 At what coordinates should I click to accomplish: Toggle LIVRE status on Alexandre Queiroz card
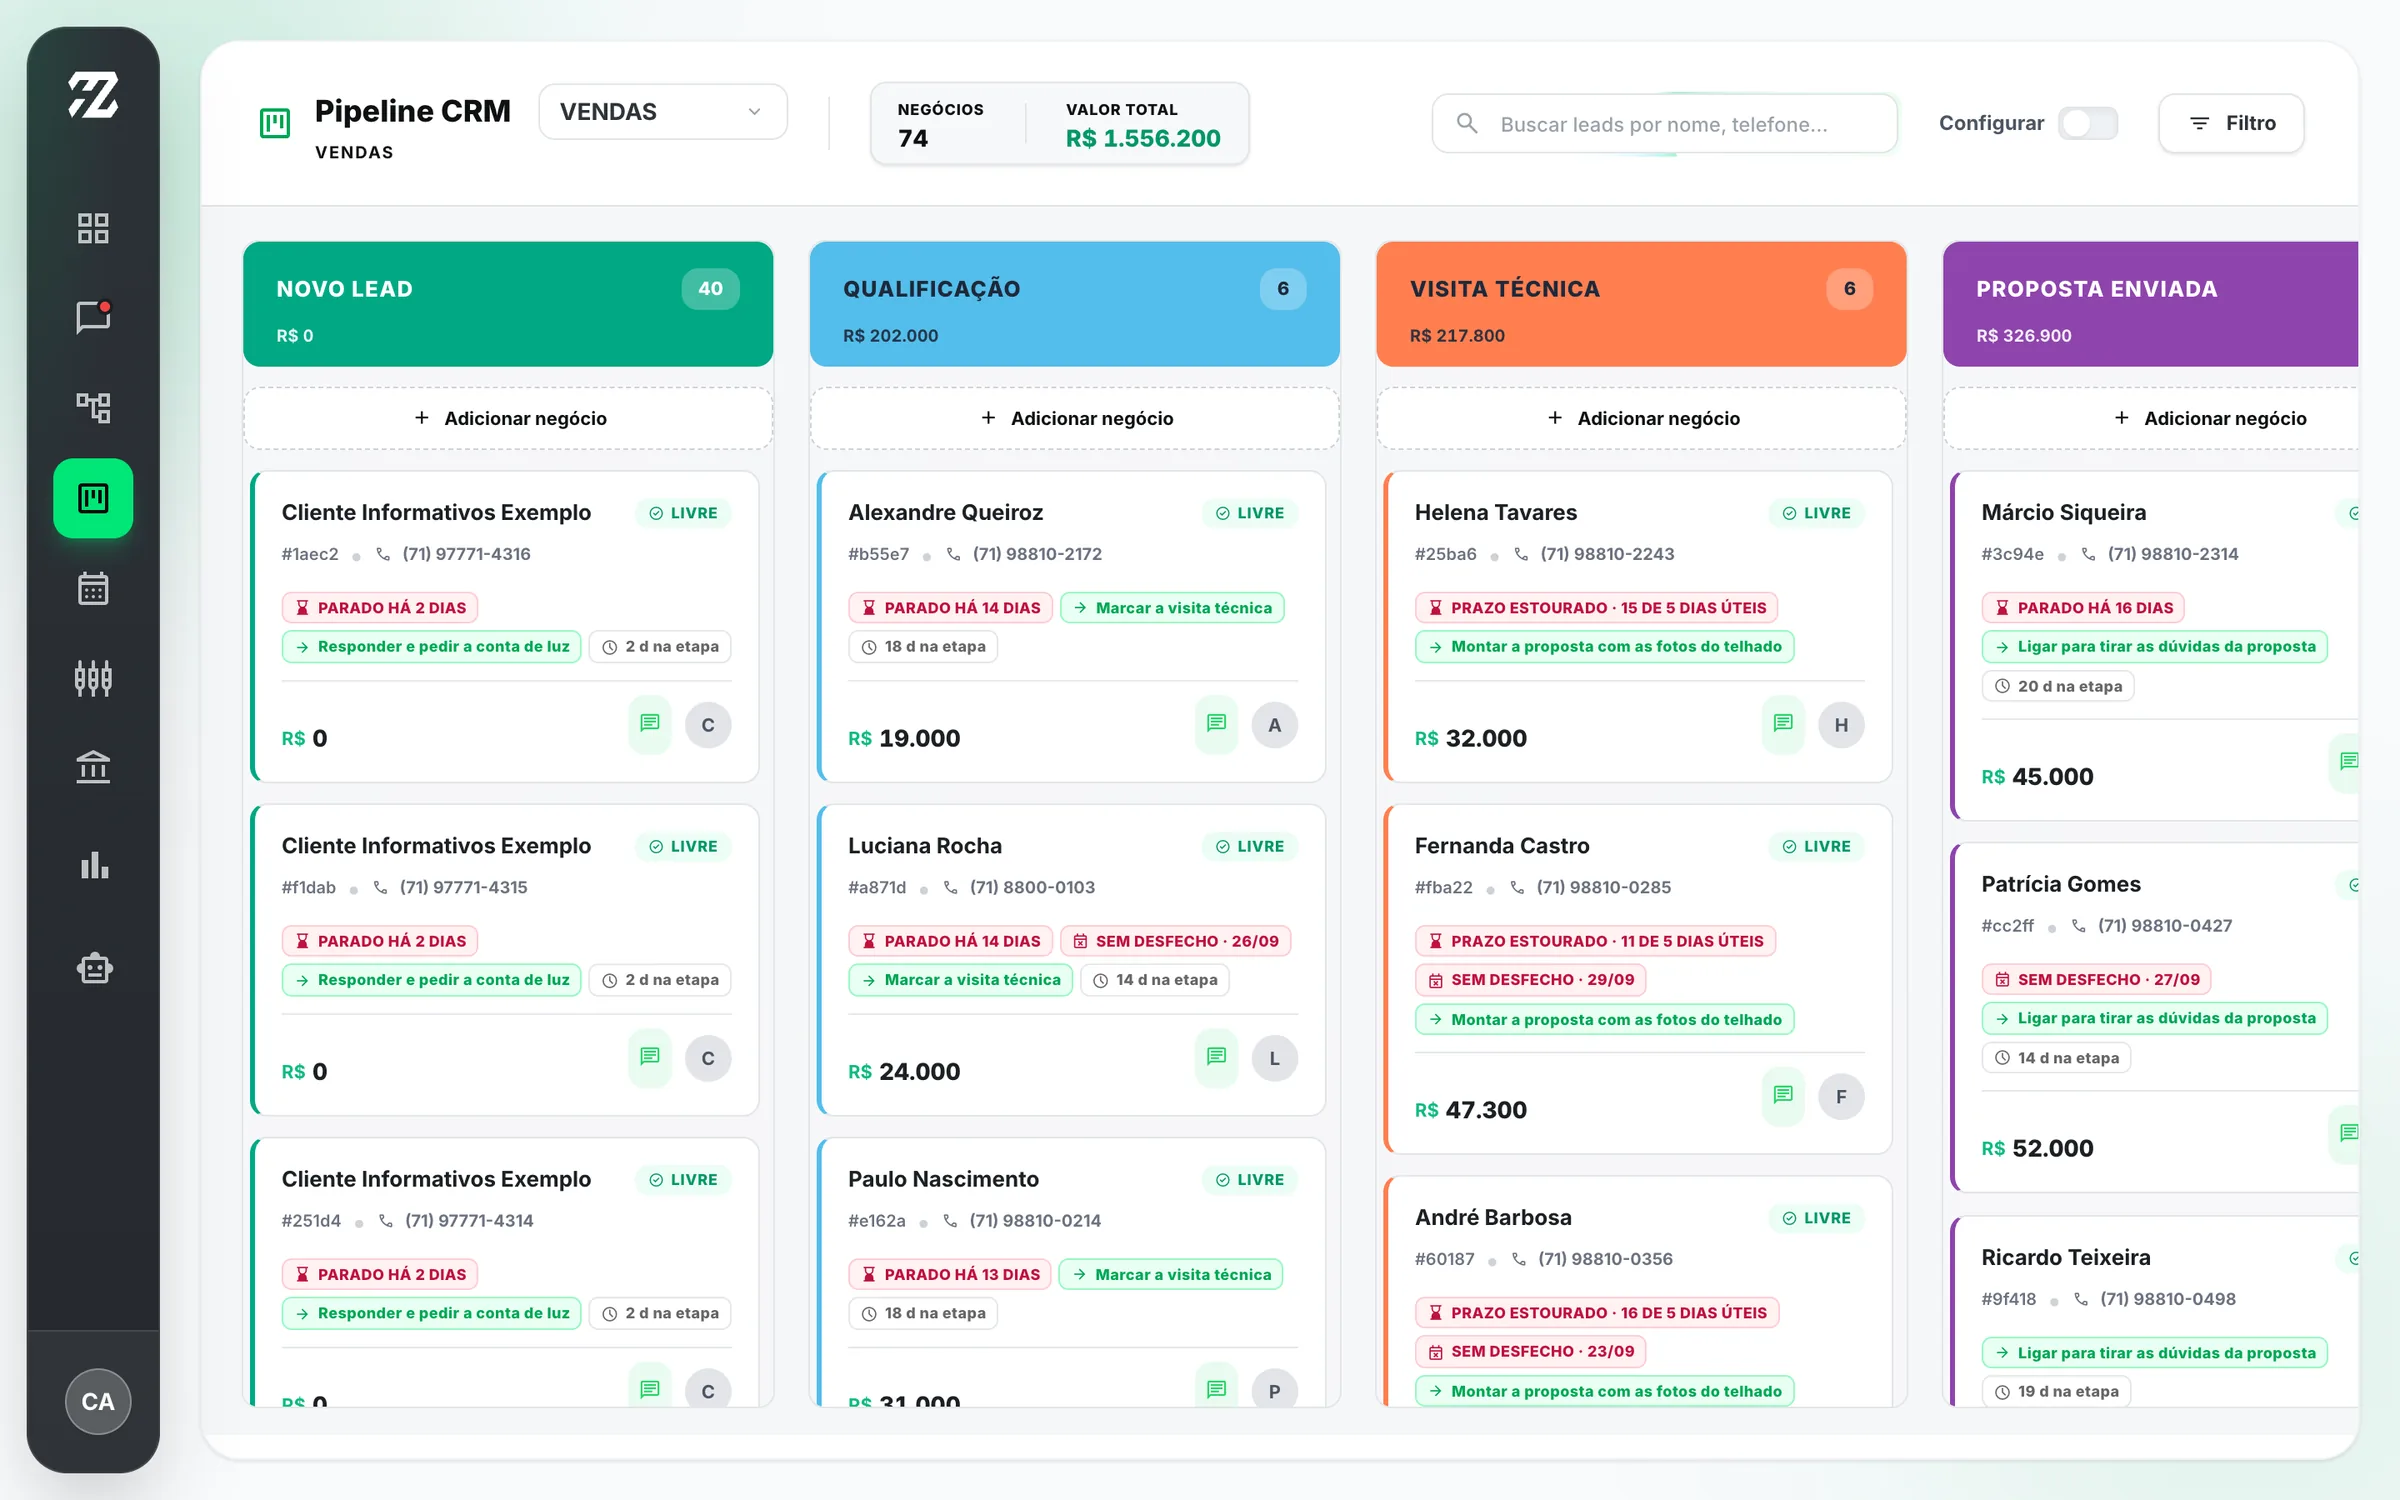[1250, 513]
